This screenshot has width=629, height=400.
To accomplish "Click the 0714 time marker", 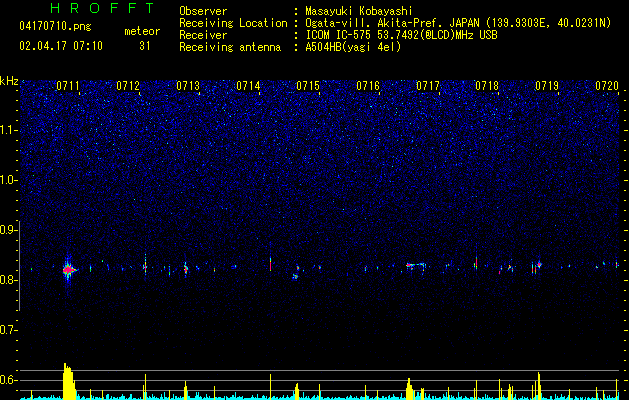I will (248, 85).
